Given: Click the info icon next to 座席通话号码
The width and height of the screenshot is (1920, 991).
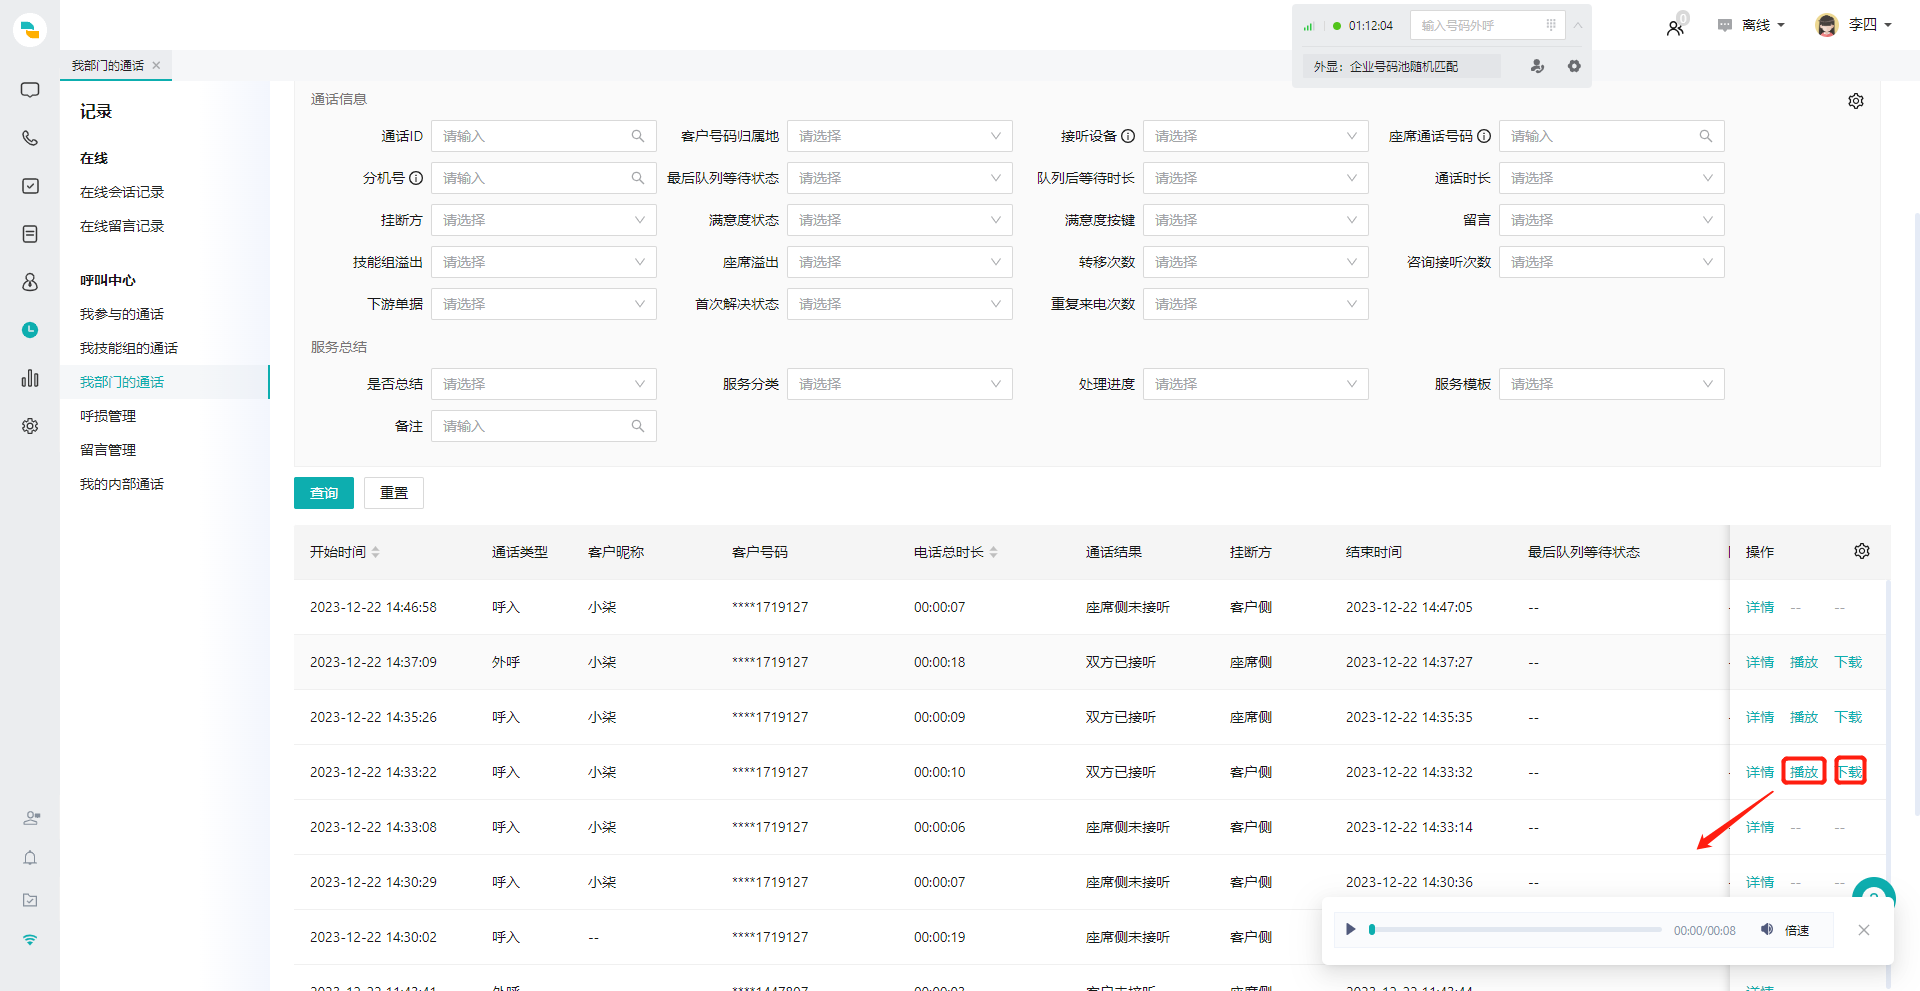Looking at the screenshot, I should [1484, 136].
